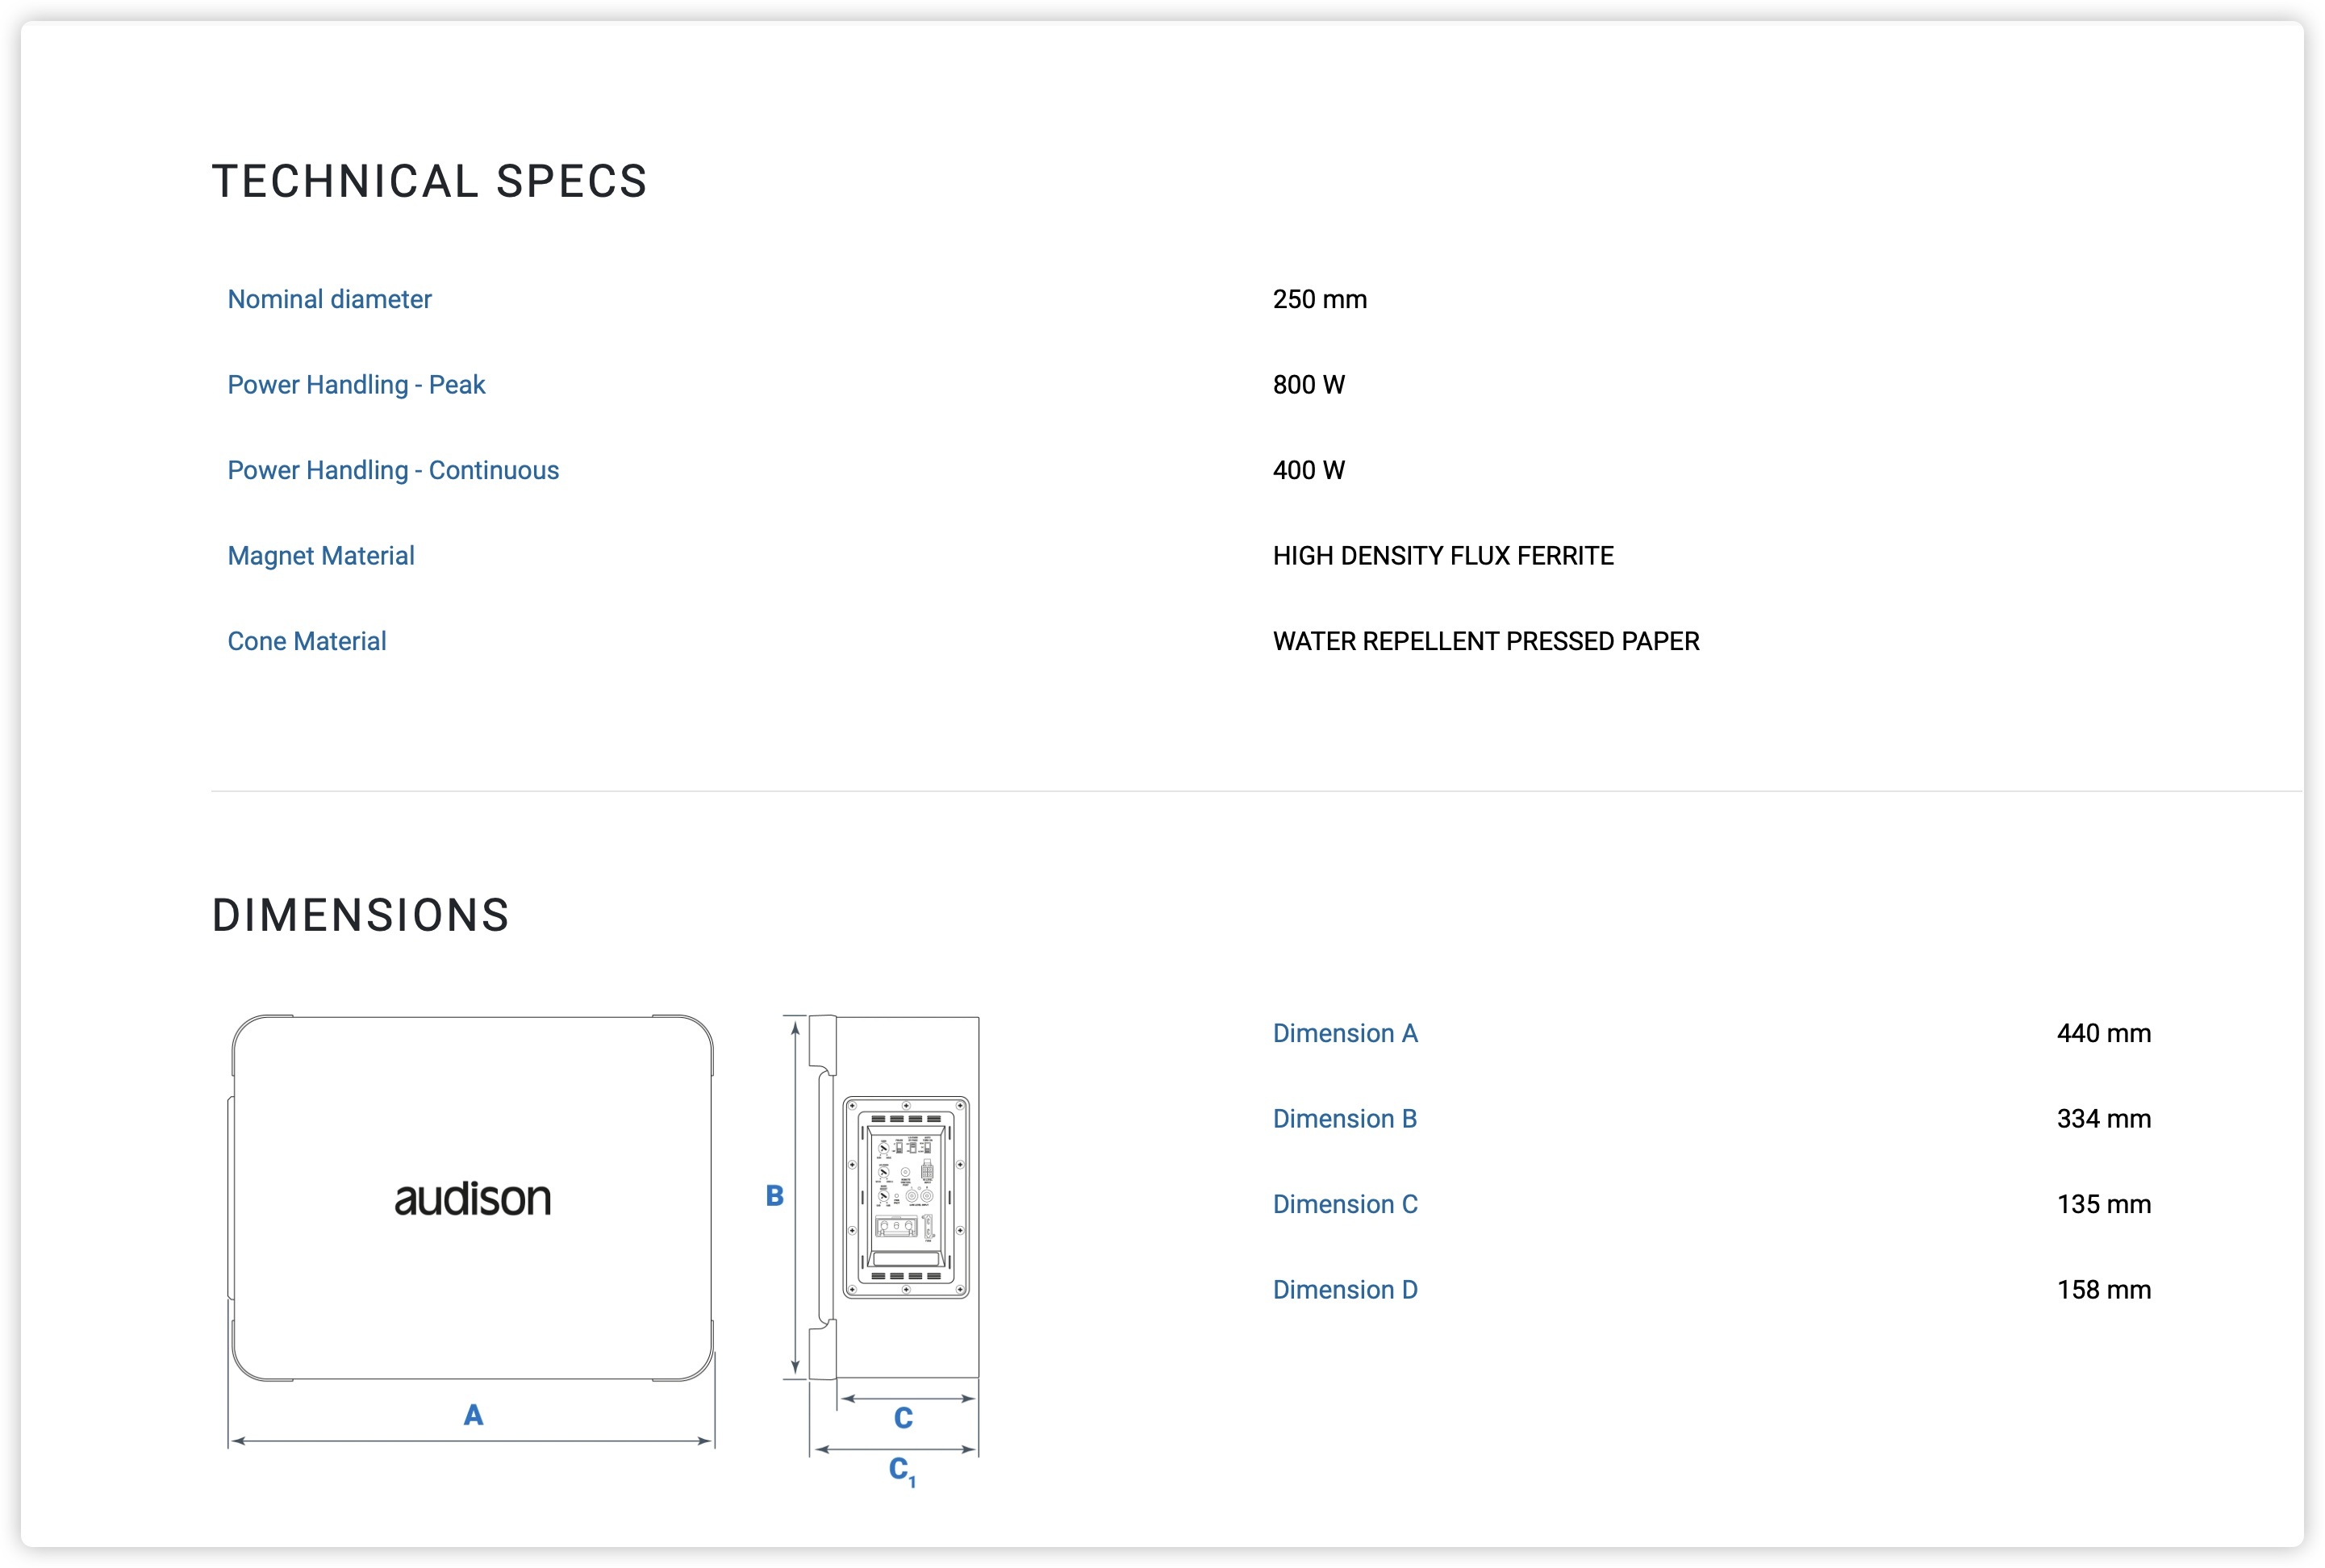
Task: Click the audison logo in the front-view diagram
Action: (x=472, y=1198)
